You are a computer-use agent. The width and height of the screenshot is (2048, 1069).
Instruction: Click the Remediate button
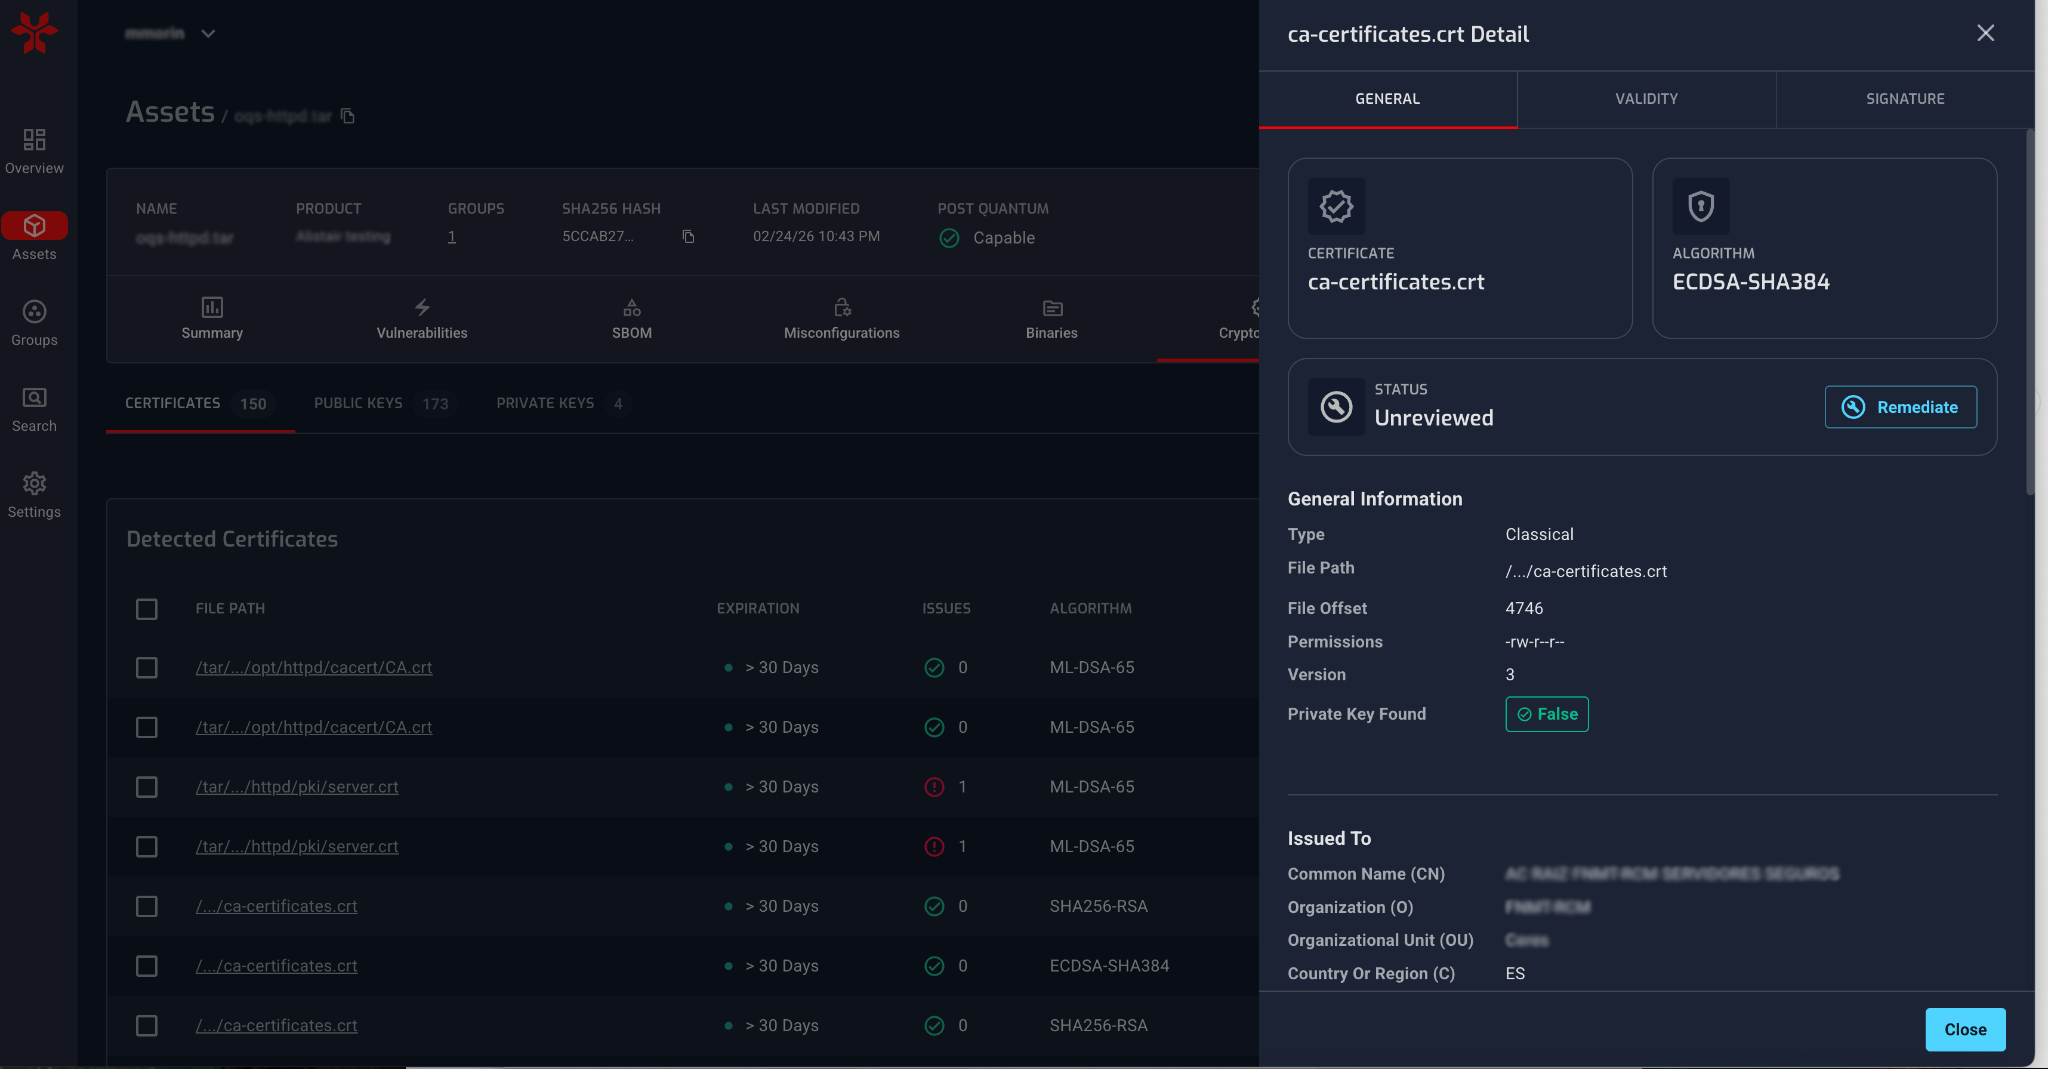pyautogui.click(x=1900, y=407)
